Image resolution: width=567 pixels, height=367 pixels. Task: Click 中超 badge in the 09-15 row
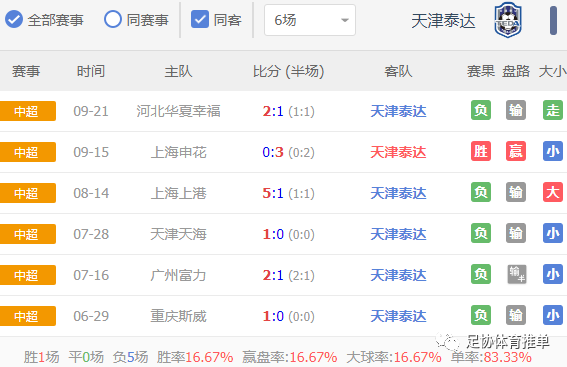coord(28,152)
